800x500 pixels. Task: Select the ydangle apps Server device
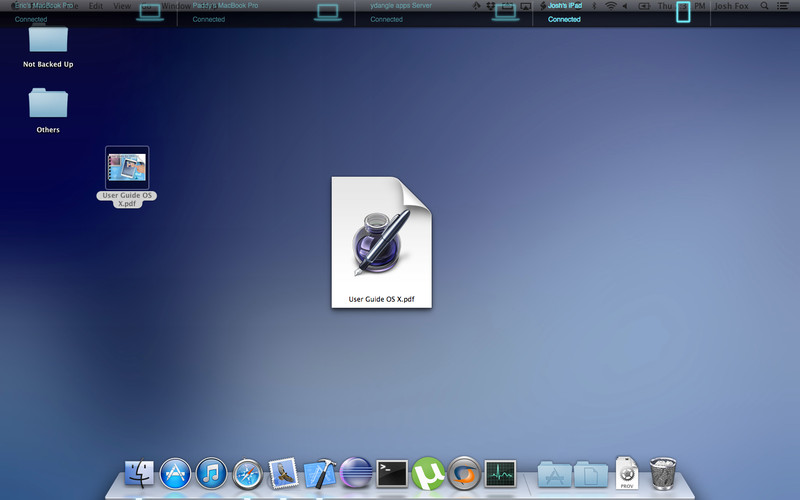(x=443, y=13)
